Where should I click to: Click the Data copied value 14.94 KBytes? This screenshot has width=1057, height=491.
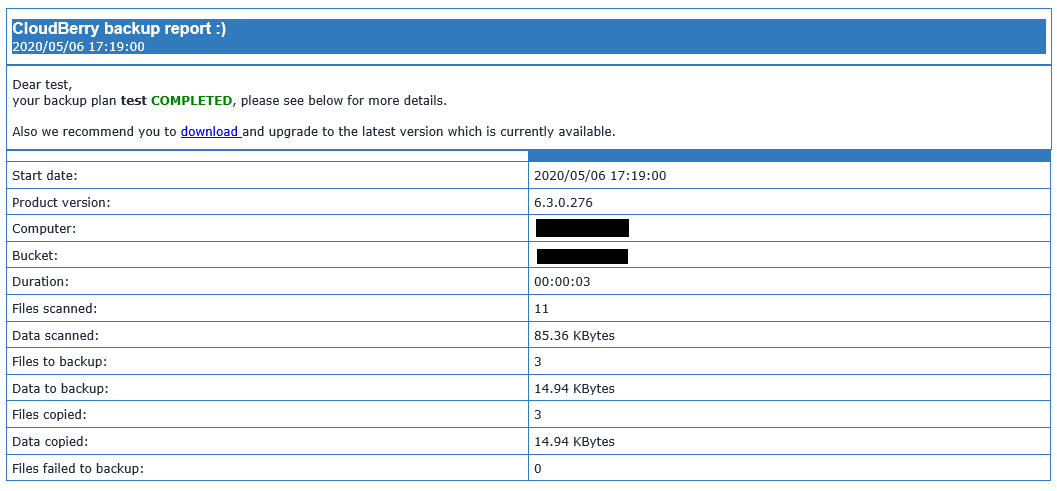pos(574,442)
